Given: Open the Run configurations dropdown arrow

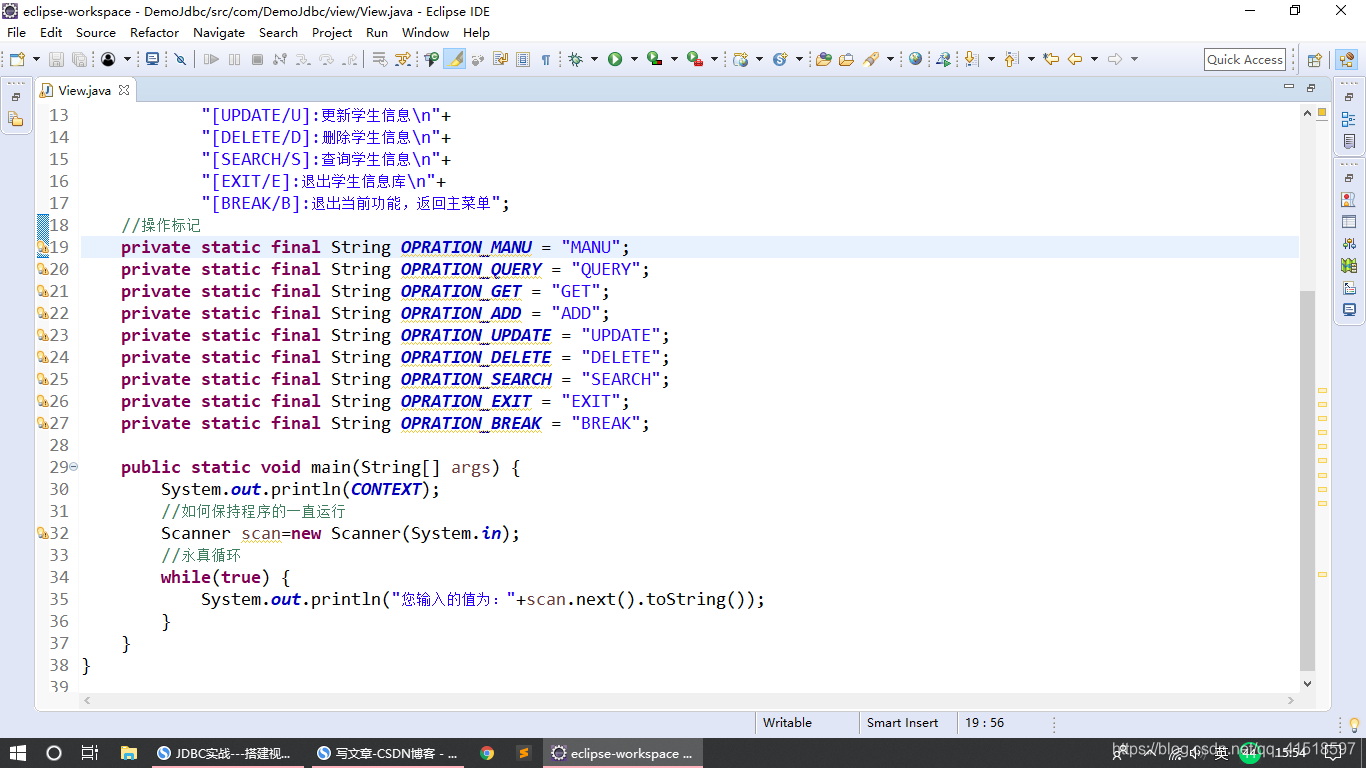Looking at the screenshot, I should (x=634, y=60).
